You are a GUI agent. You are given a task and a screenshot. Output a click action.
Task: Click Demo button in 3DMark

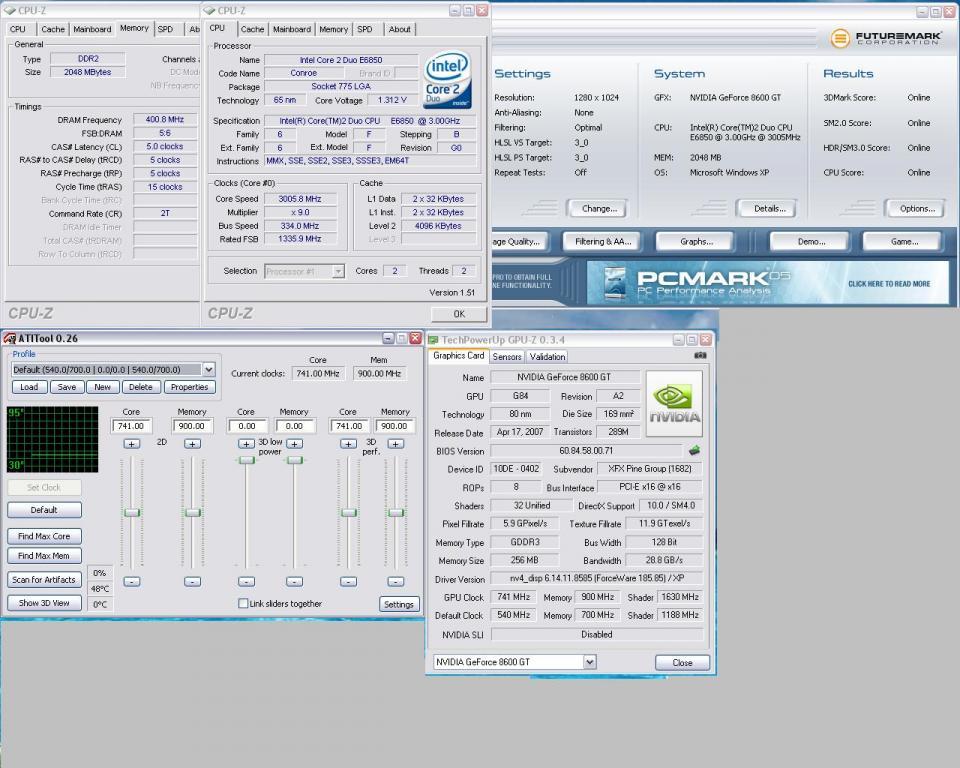click(x=811, y=241)
